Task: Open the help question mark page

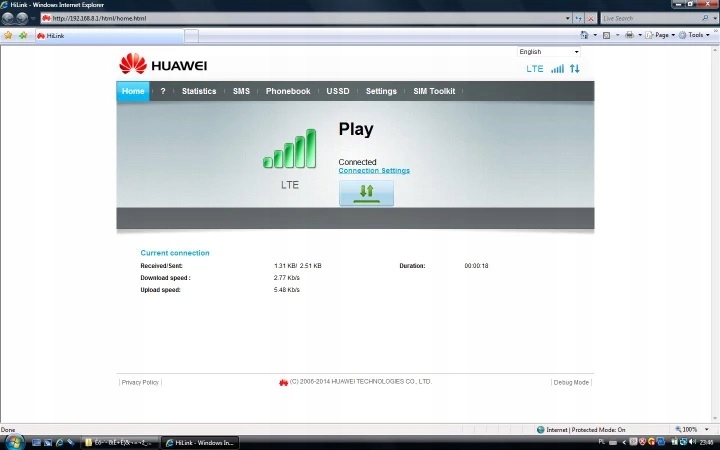Action: [x=163, y=91]
